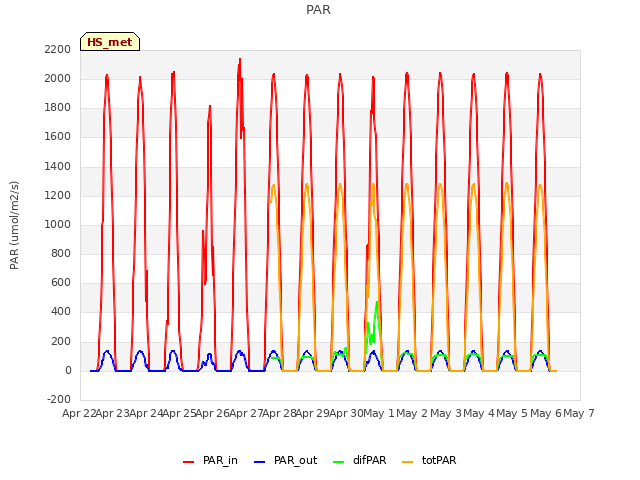Toggle PAR_out legend label

296,460
